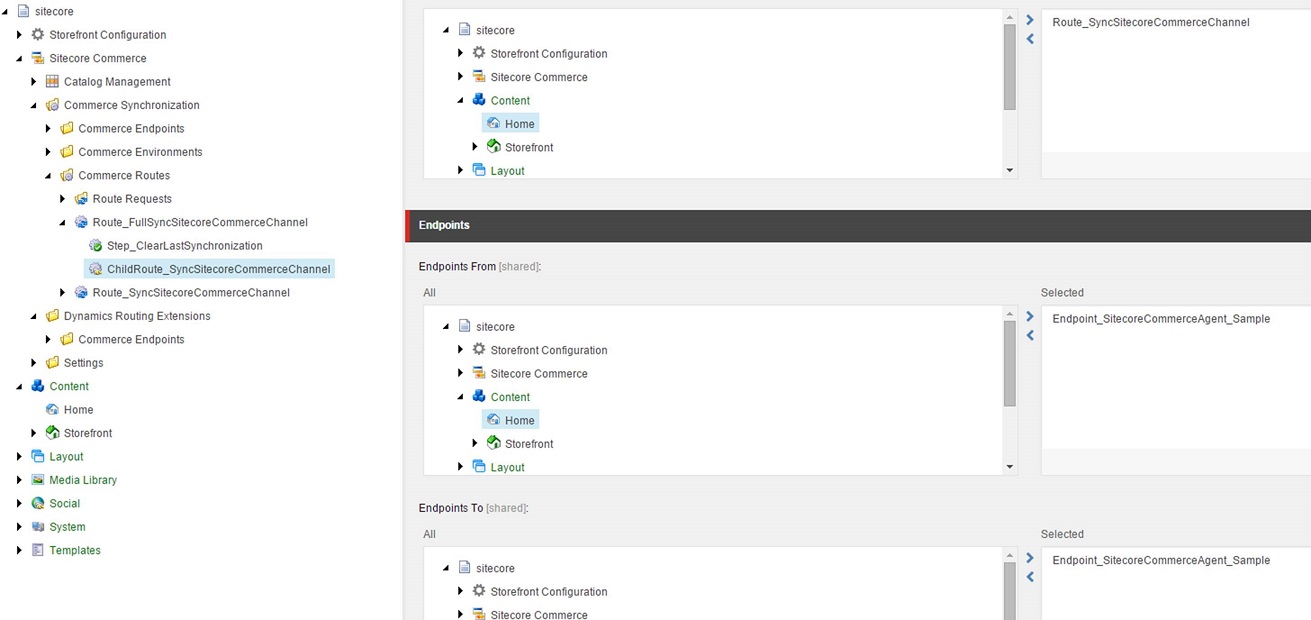Select Layout in Endpoints From tree
Screen dimensions: 1311x620
pyautogui.click(x=507, y=467)
